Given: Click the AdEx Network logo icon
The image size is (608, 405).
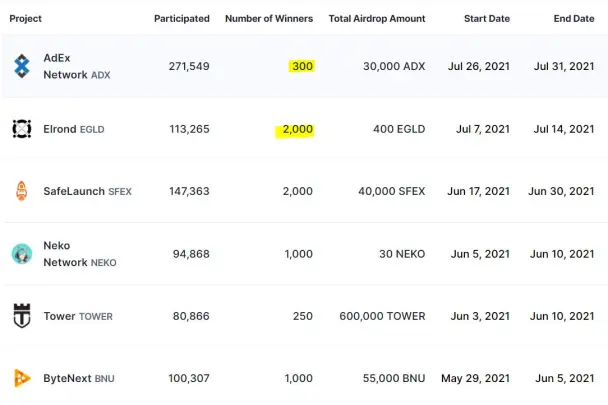Looking at the screenshot, I should (x=22, y=66).
